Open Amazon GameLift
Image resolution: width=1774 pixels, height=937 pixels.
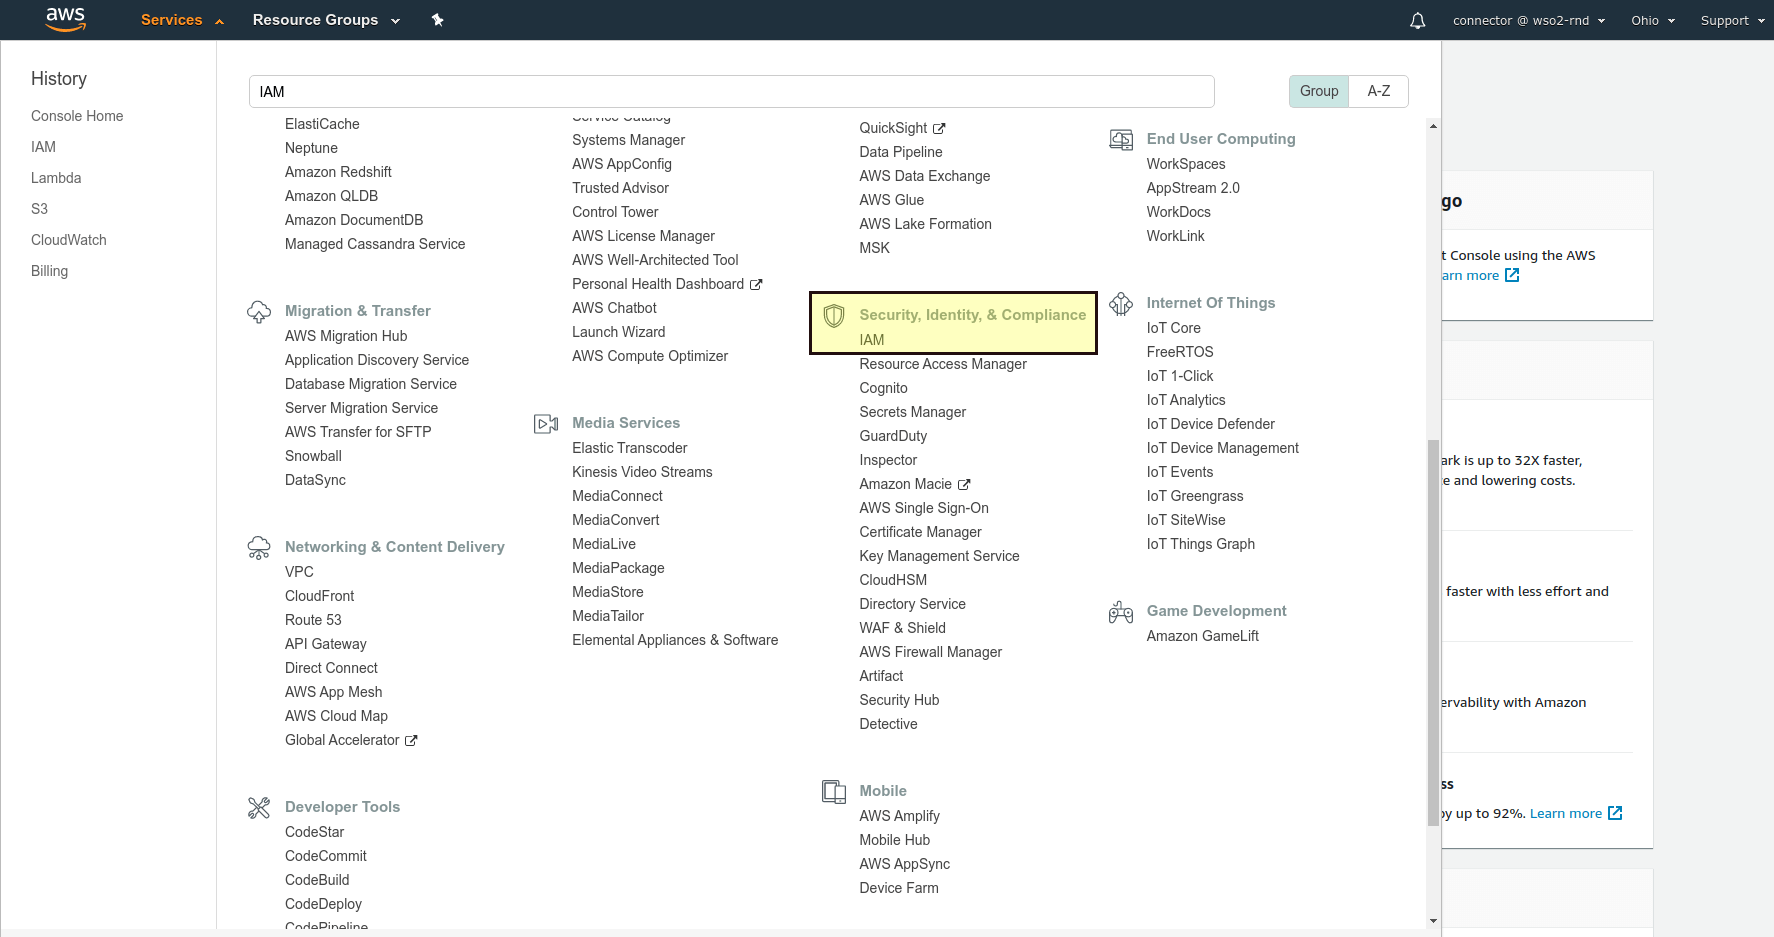pyautogui.click(x=1203, y=636)
